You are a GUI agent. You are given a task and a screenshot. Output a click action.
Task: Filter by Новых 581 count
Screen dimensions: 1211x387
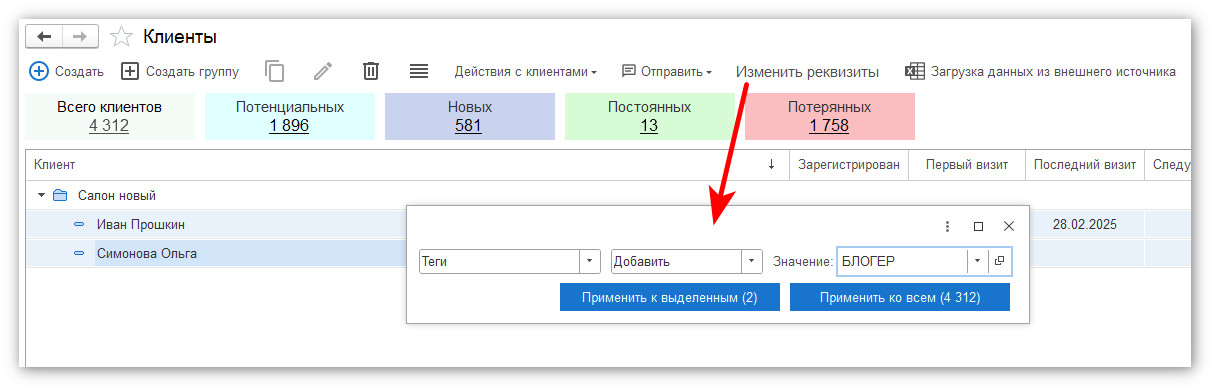pos(469,116)
